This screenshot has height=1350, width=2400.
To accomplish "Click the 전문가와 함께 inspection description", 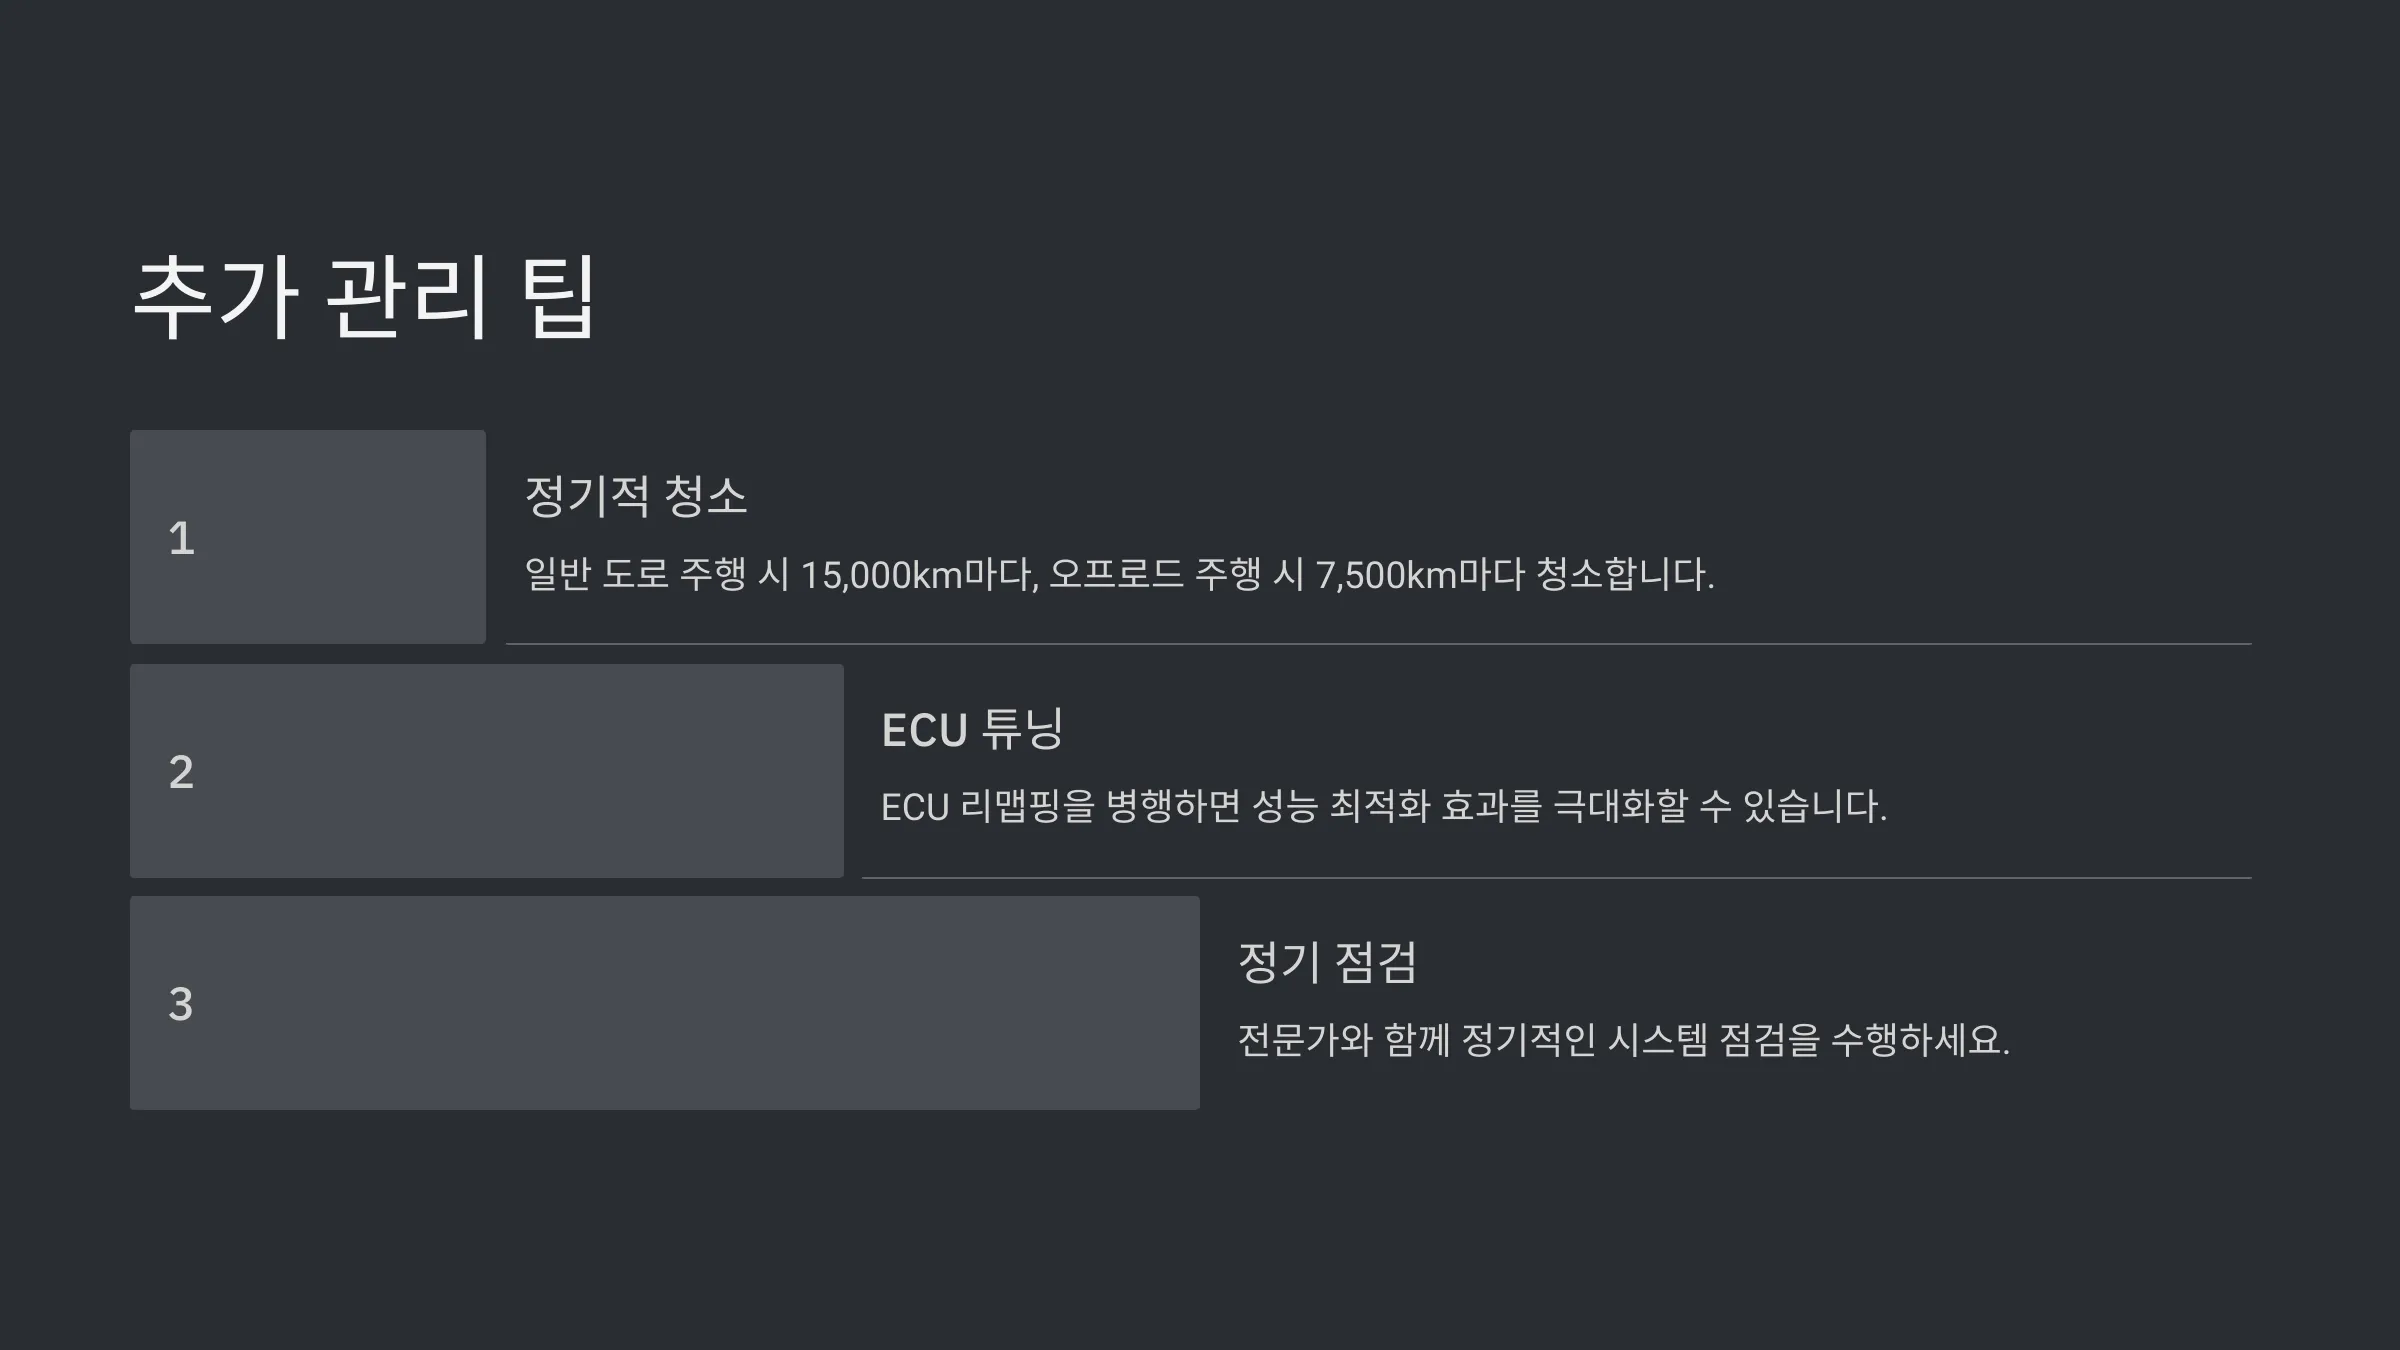I will tap(1623, 1040).
